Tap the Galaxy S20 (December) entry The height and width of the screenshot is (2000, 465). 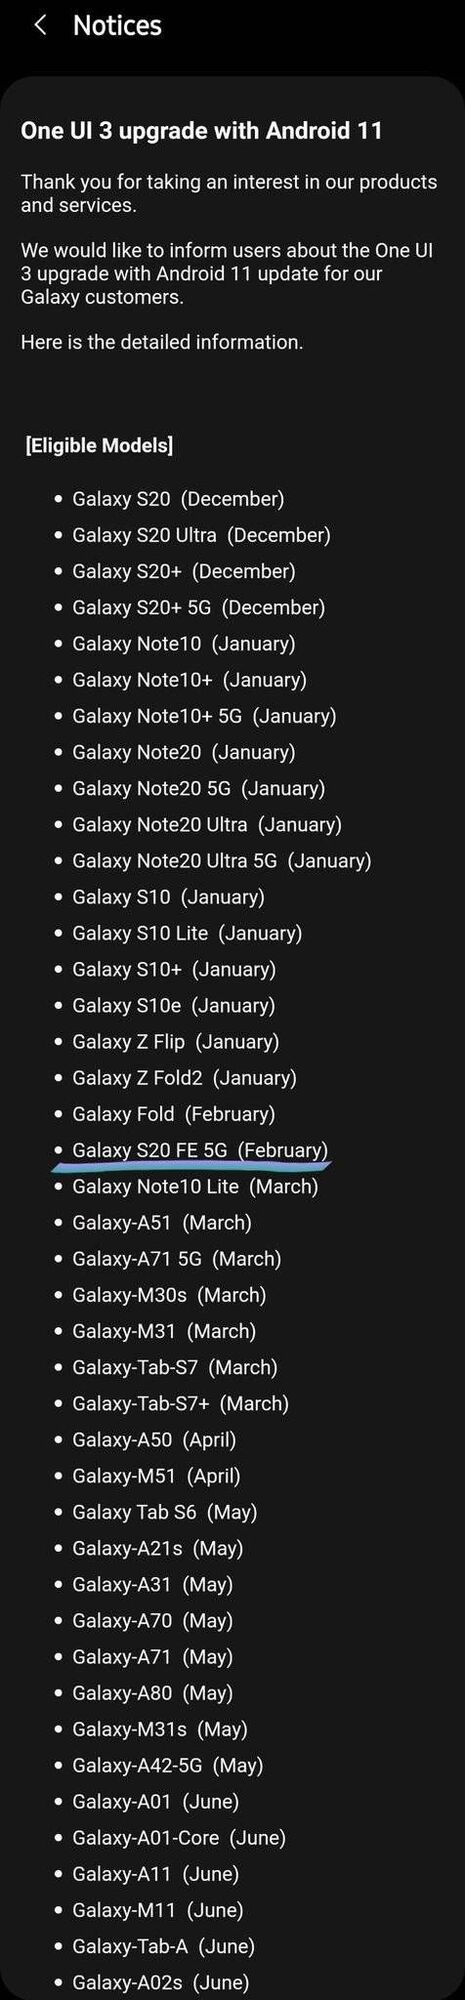click(178, 498)
